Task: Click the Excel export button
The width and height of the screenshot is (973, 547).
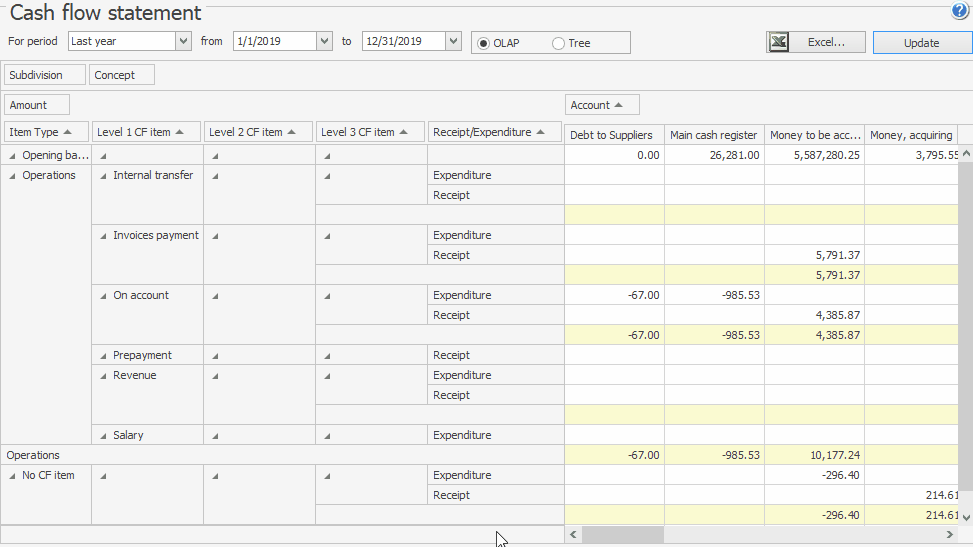Action: point(816,42)
